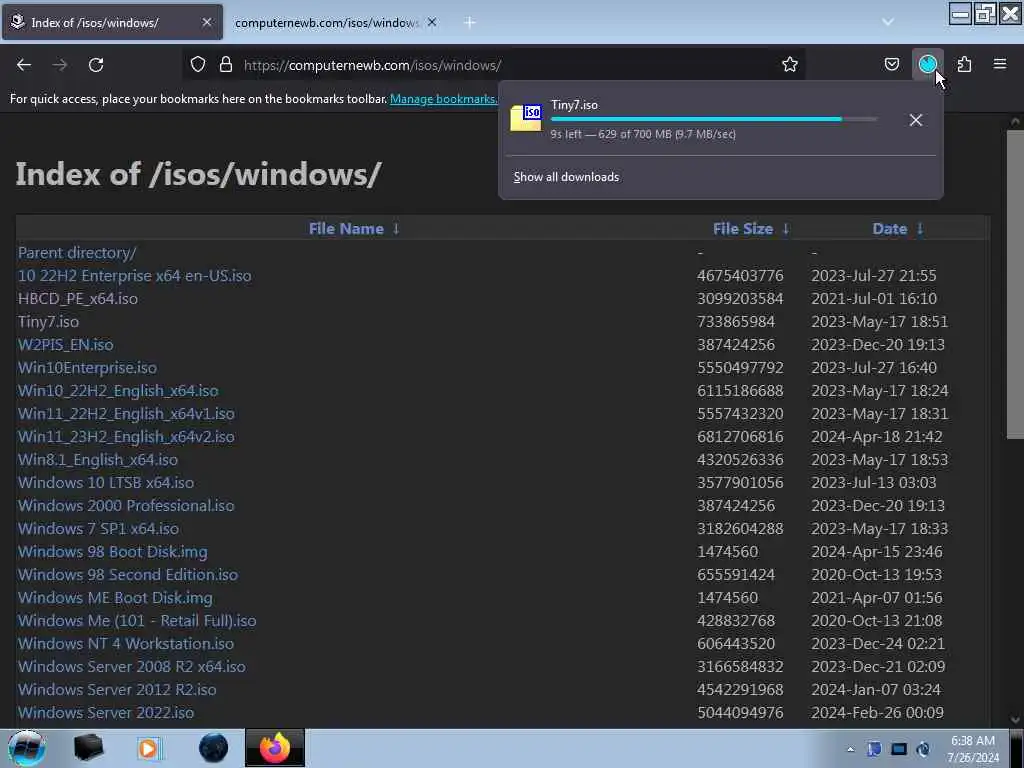
Task: Open the dark globe taskbar icon
Action: (x=214, y=748)
